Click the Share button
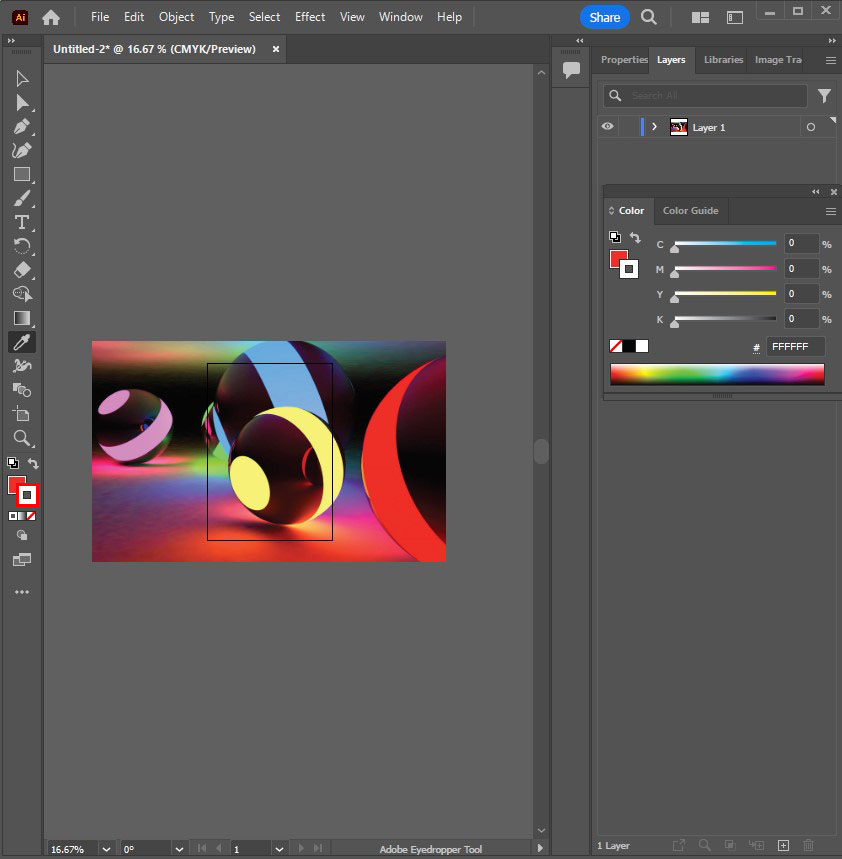The height and width of the screenshot is (859, 842). click(604, 17)
